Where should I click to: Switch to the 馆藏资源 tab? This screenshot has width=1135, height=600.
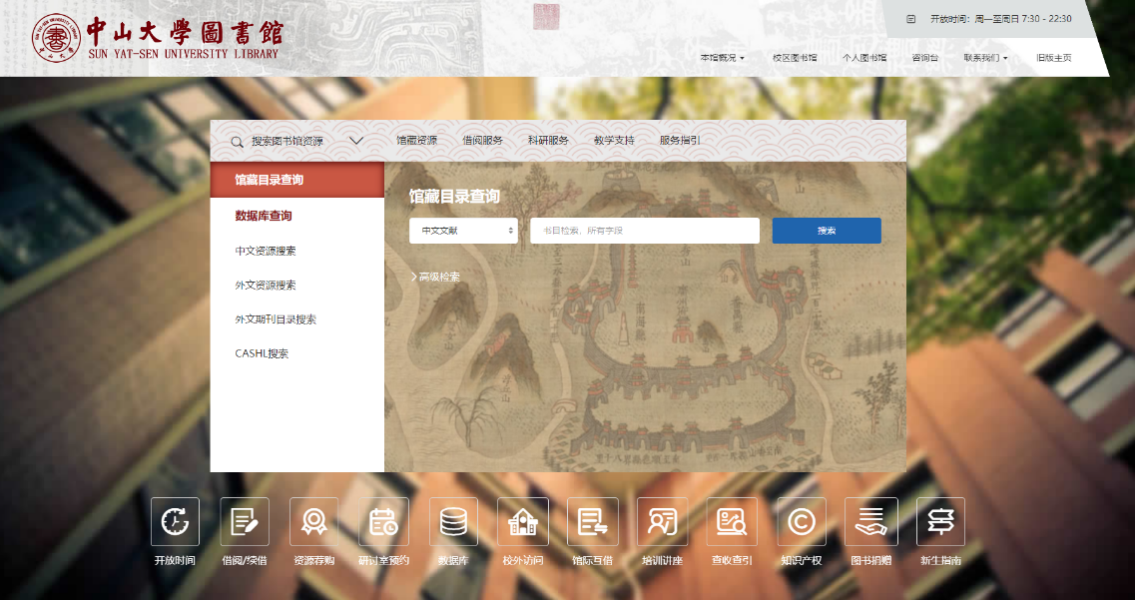tap(417, 140)
